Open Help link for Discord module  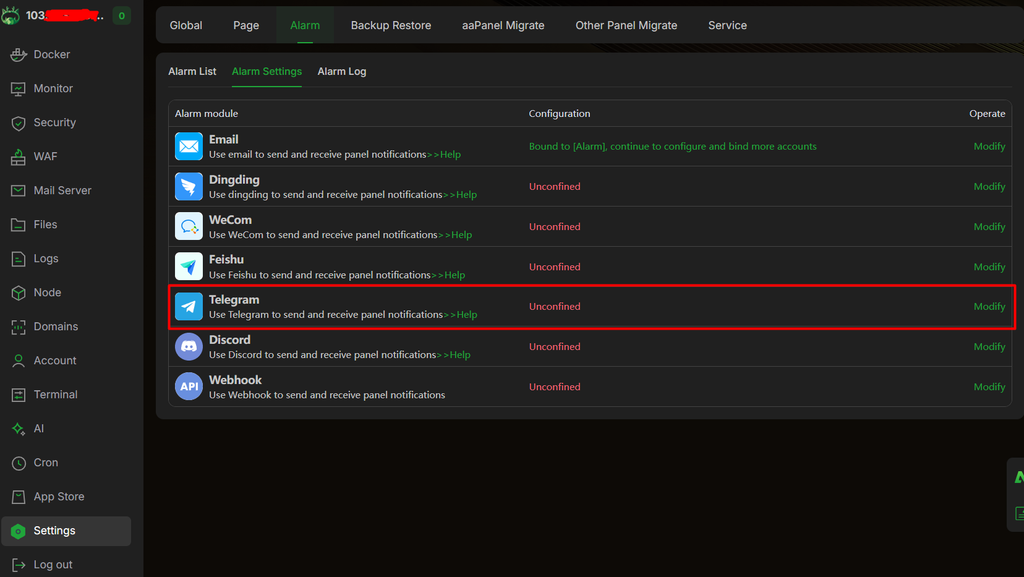coord(454,355)
